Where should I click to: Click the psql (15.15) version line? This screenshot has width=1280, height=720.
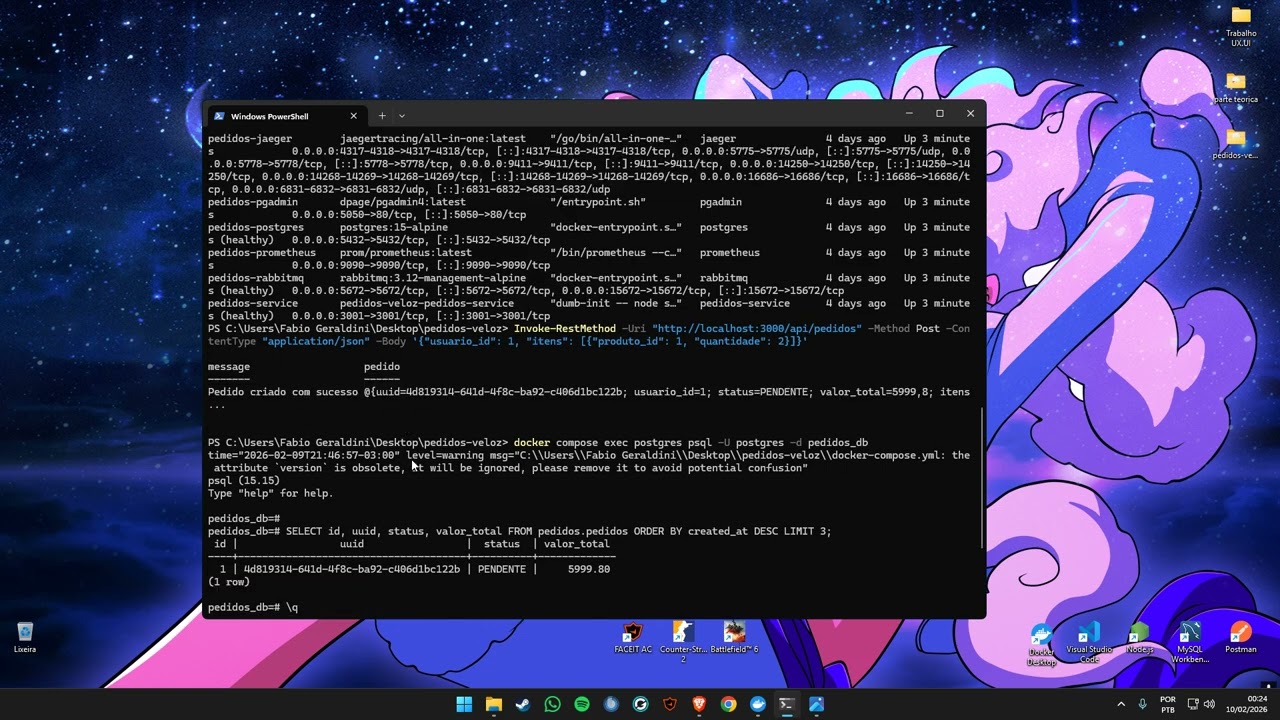pos(244,481)
